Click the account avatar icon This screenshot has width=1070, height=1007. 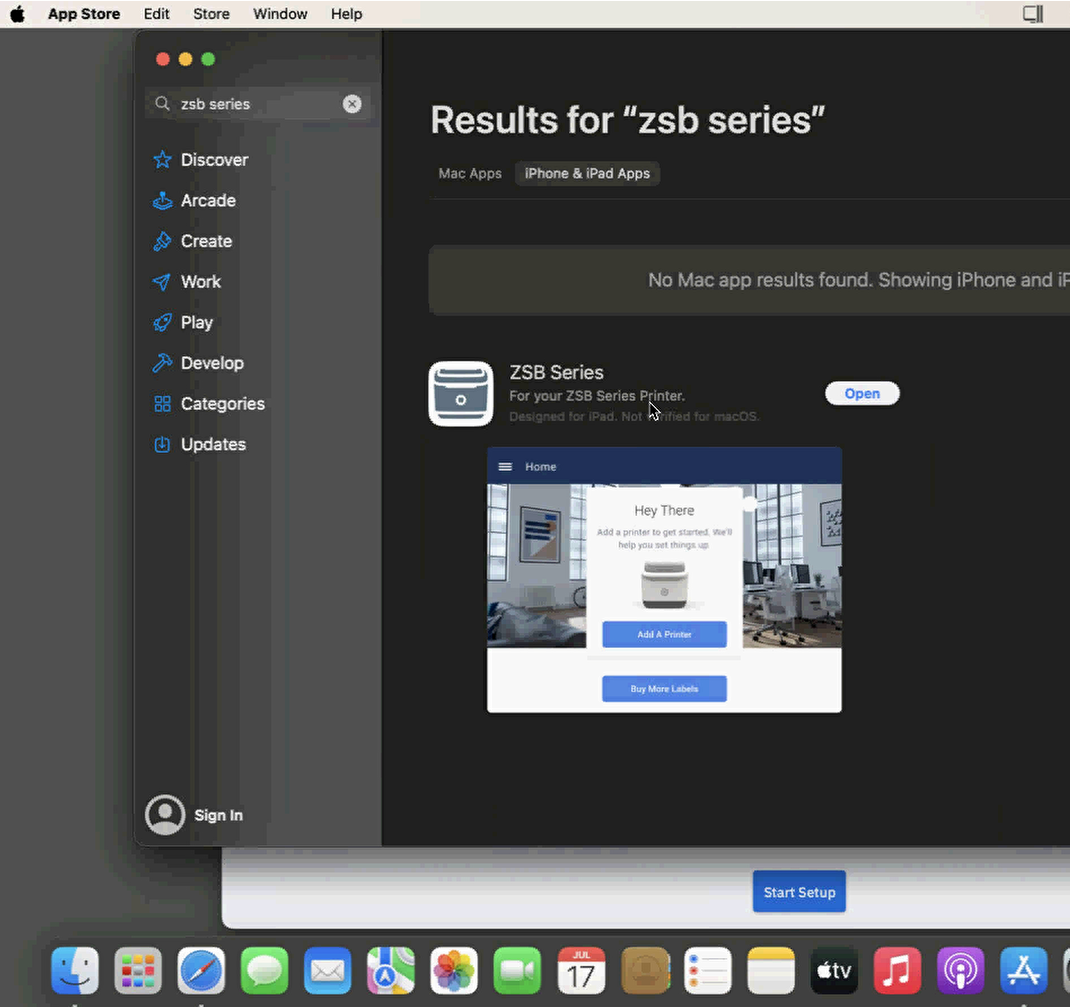[x=164, y=815]
